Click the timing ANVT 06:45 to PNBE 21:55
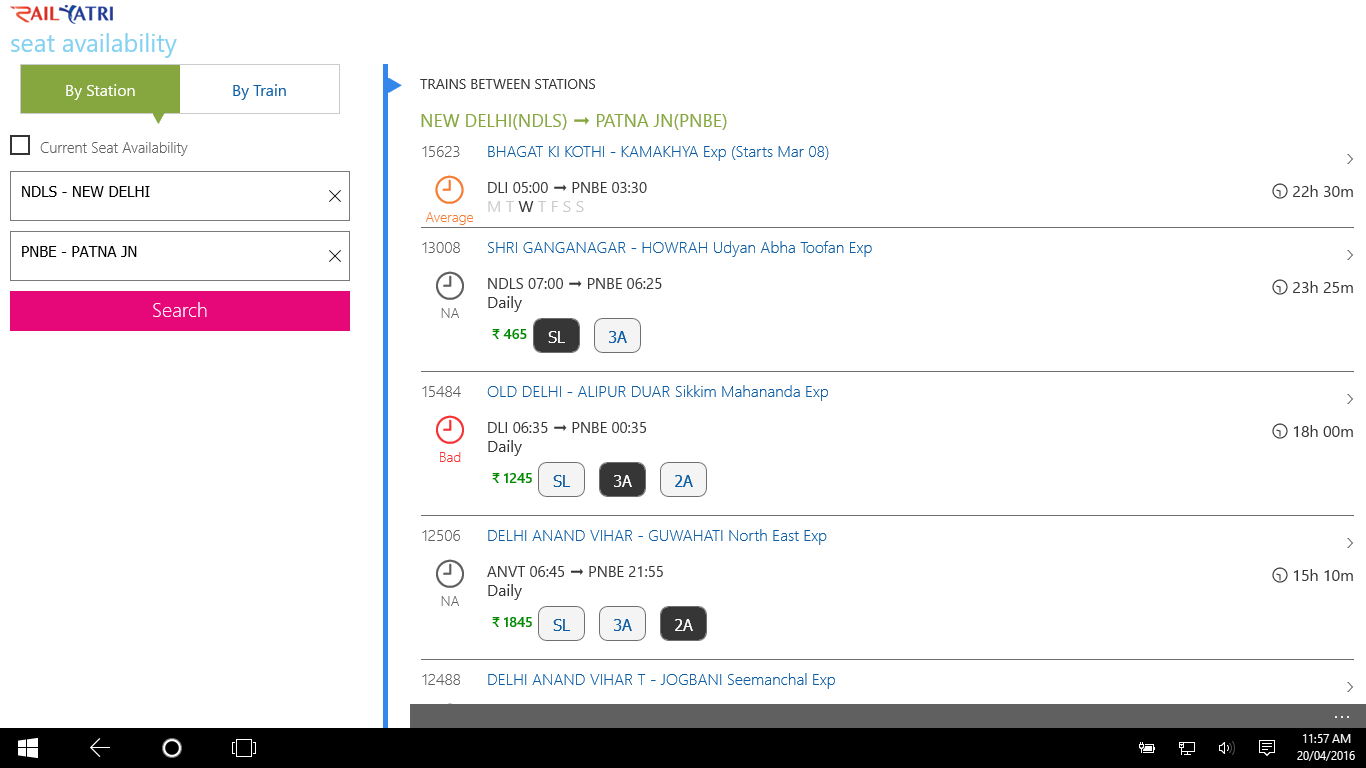This screenshot has width=1366, height=768. pos(575,572)
